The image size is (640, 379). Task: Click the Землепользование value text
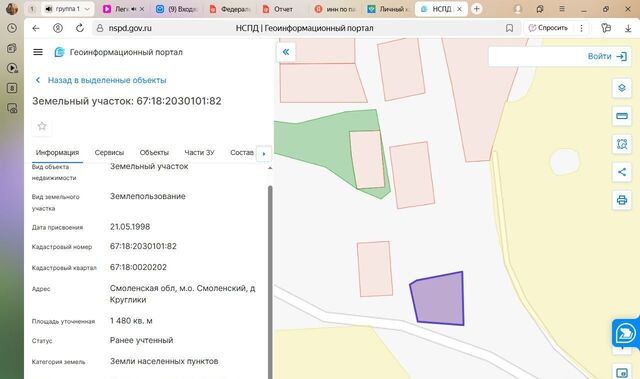pos(147,196)
